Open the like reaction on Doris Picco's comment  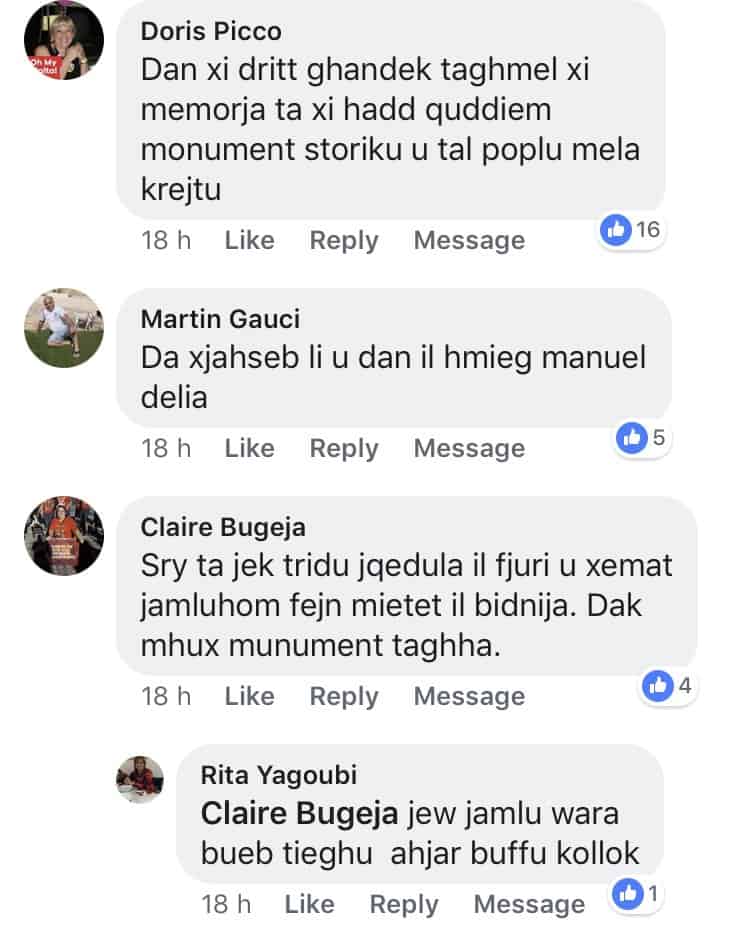click(631, 230)
